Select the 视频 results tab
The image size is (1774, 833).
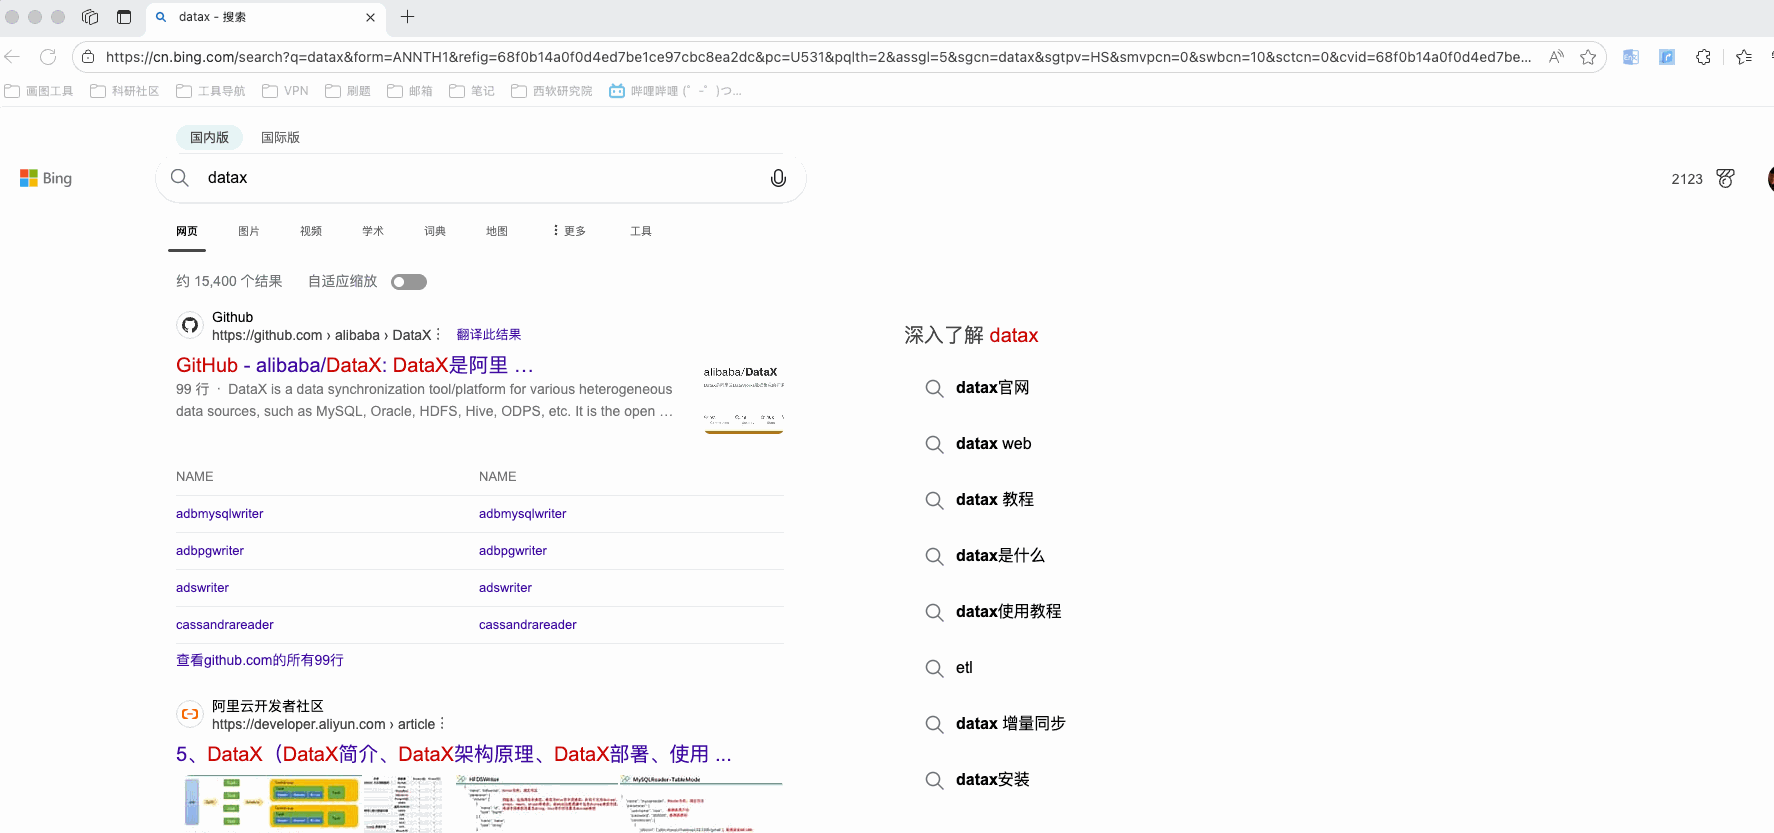[x=311, y=231]
